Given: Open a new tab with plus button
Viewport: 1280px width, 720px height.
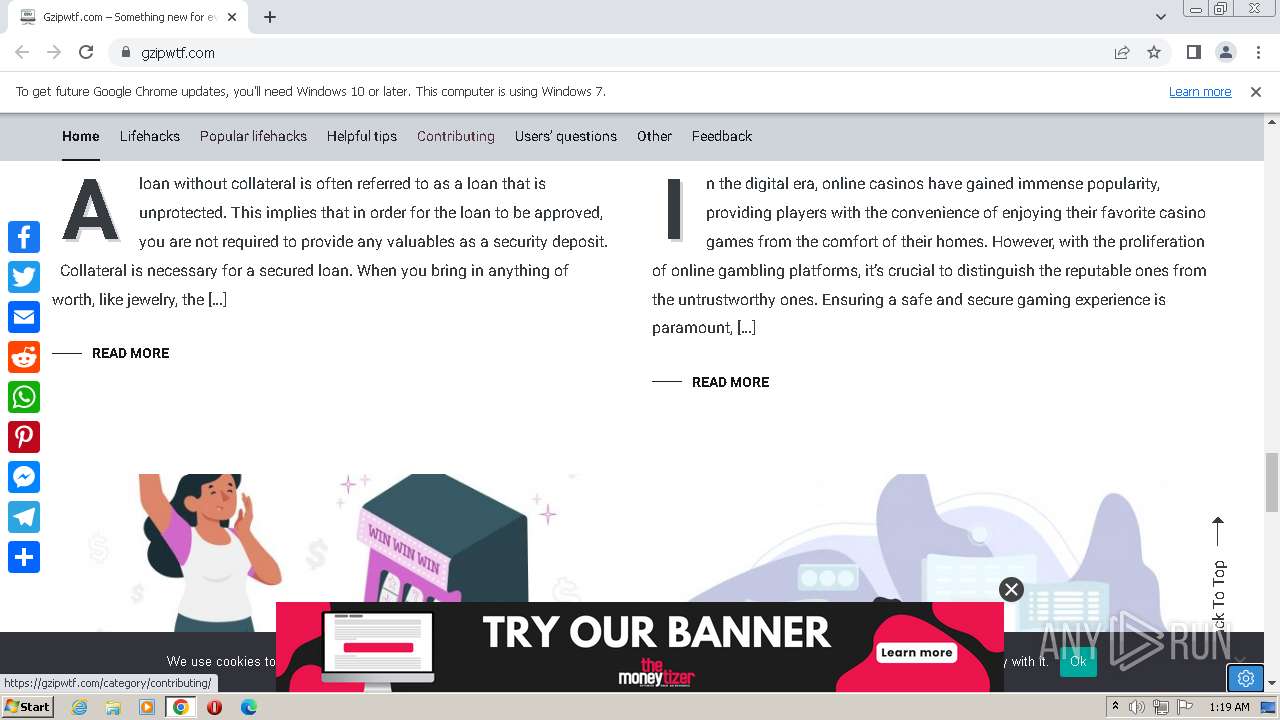Looking at the screenshot, I should [270, 17].
